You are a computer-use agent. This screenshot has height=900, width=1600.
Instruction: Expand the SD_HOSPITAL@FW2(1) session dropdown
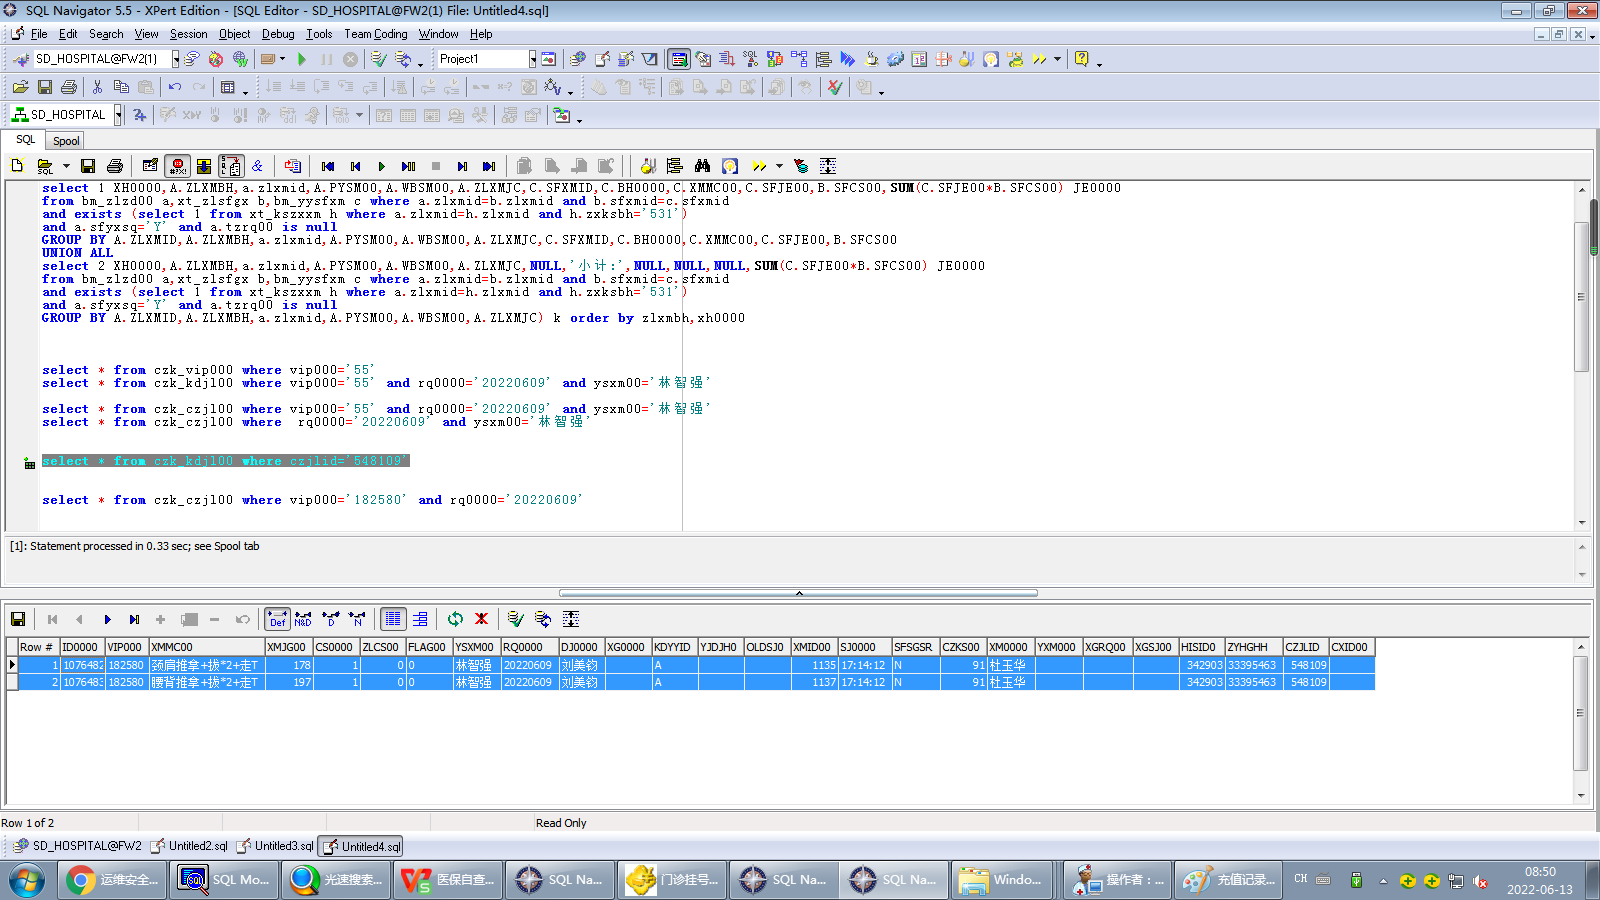click(x=176, y=59)
